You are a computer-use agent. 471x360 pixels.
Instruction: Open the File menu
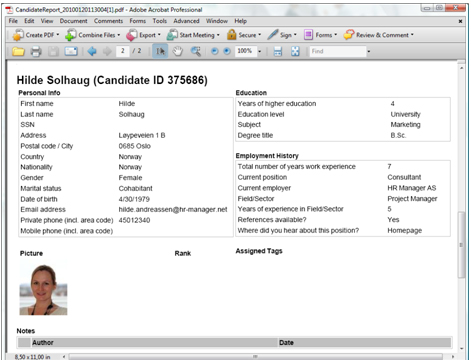coord(13,21)
